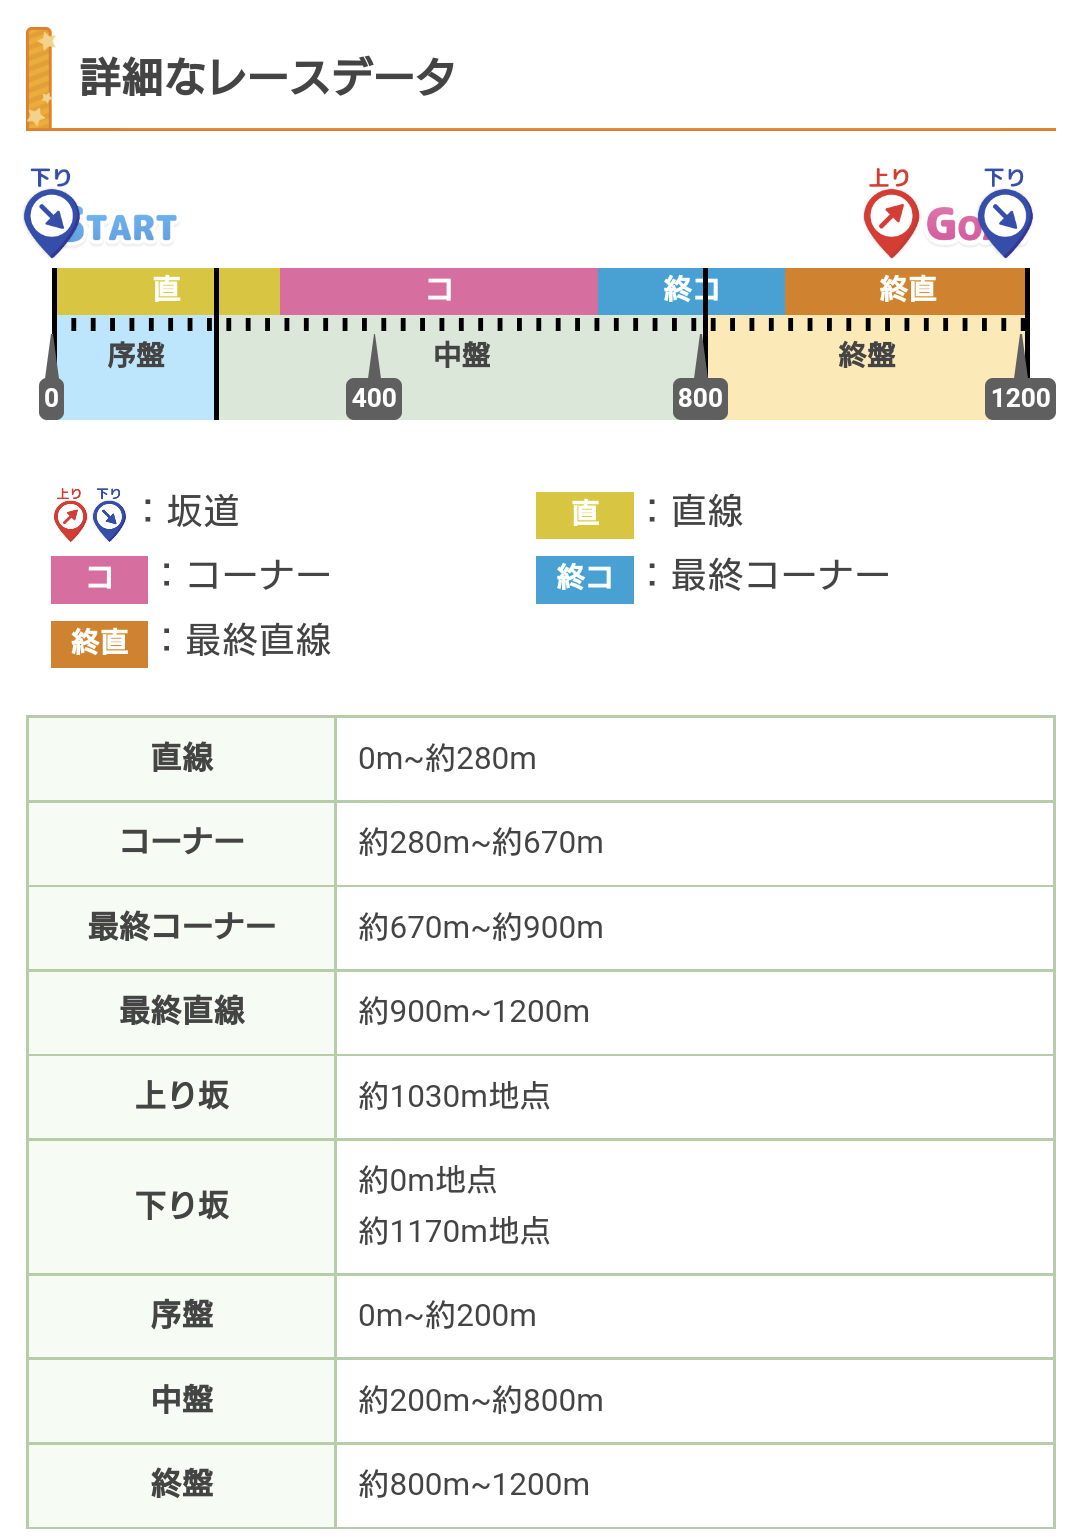
Task: Click the star-decorated orange header icon
Action: pyautogui.click(x=40, y=78)
